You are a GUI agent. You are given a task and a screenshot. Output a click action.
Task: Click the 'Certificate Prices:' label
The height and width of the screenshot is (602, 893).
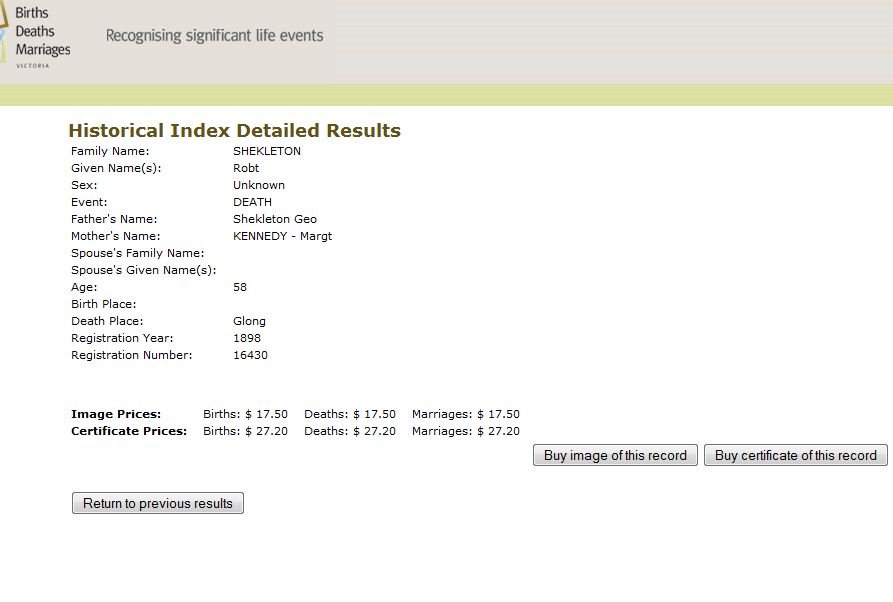click(129, 431)
